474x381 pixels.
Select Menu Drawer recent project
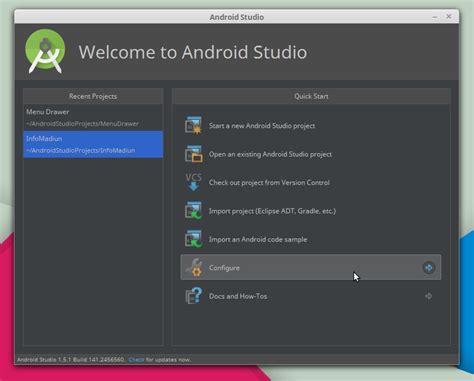point(93,118)
